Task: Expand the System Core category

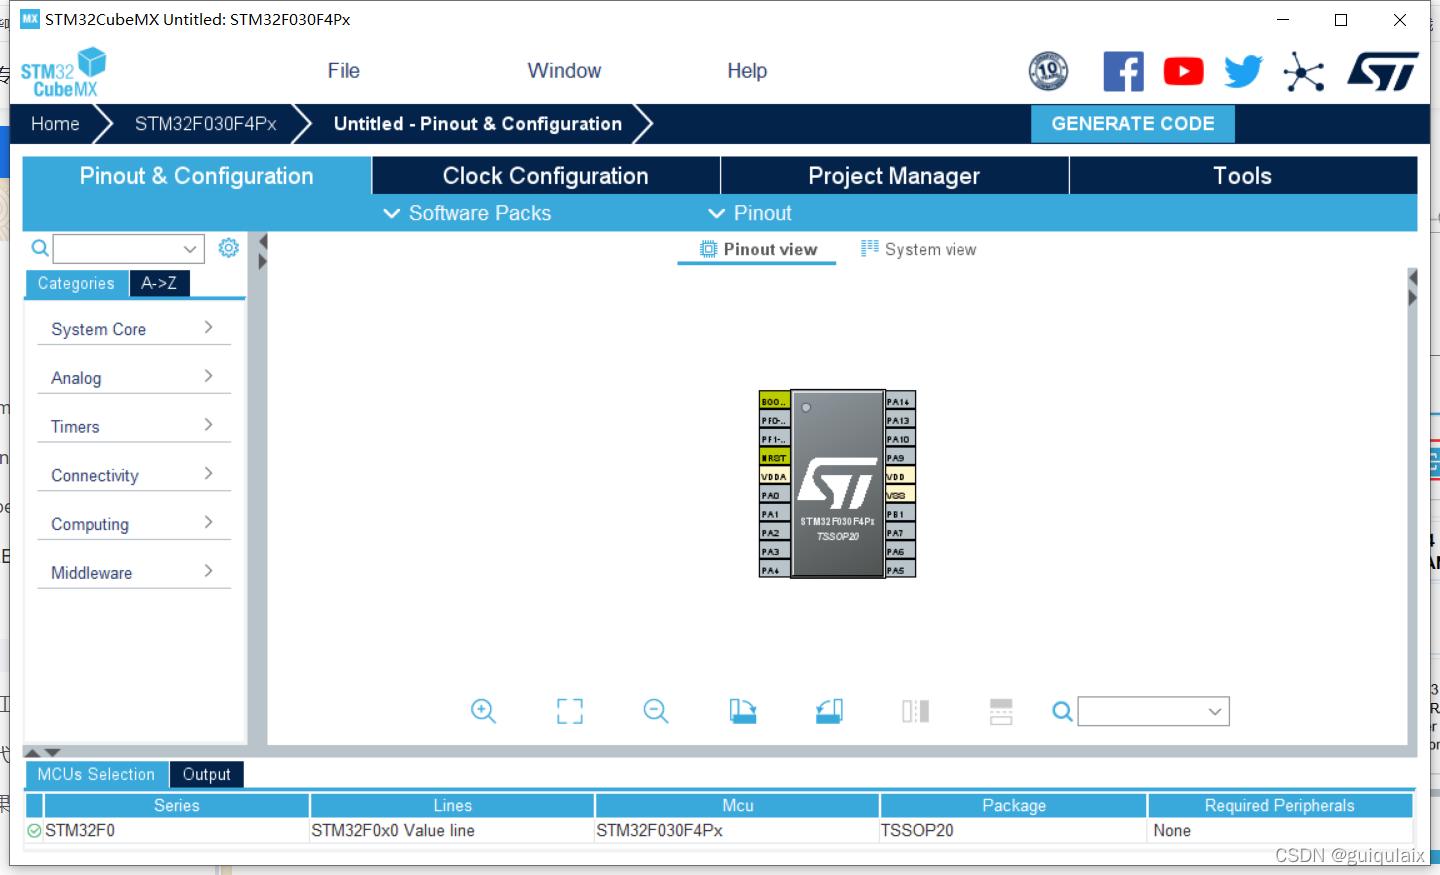Action: coord(134,329)
